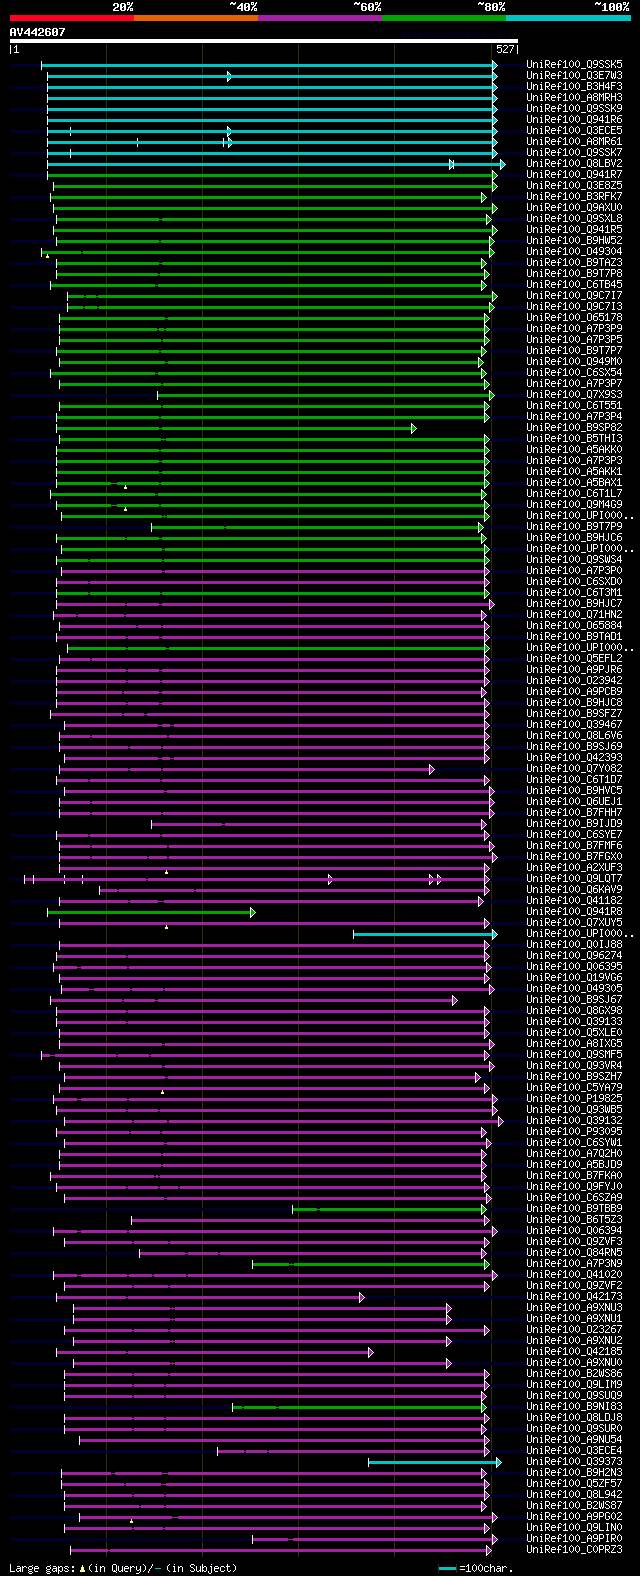Select label UniRef100_Q42185

click(x=575, y=1351)
